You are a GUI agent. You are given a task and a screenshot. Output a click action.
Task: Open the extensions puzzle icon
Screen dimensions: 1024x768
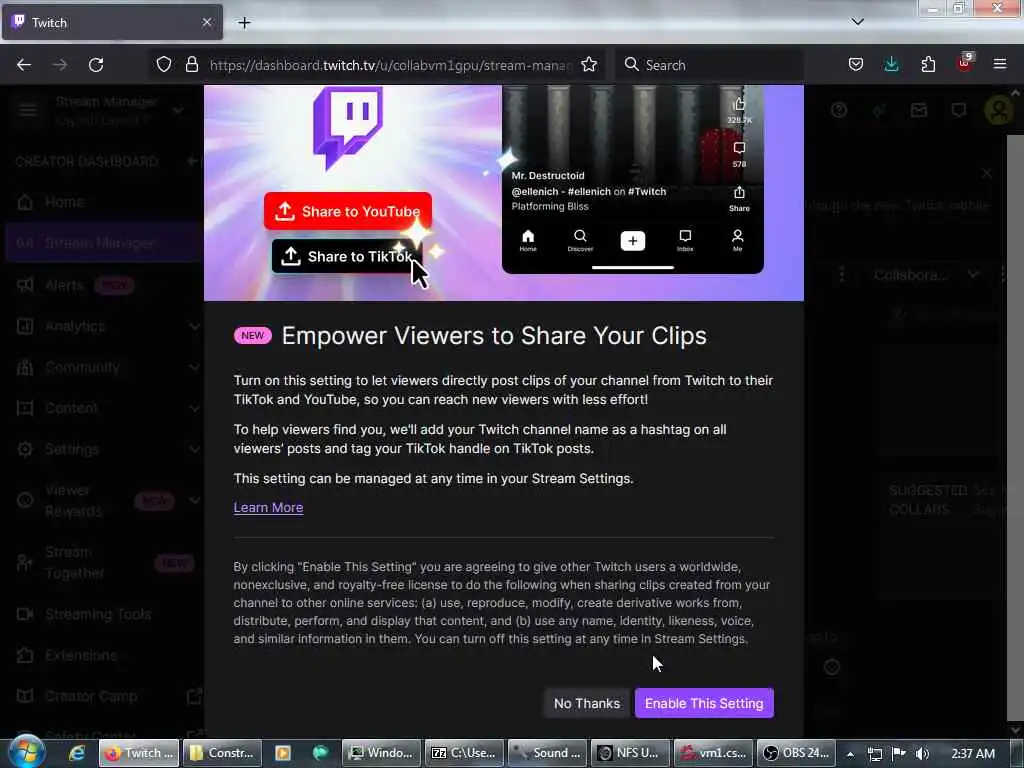click(x=928, y=65)
